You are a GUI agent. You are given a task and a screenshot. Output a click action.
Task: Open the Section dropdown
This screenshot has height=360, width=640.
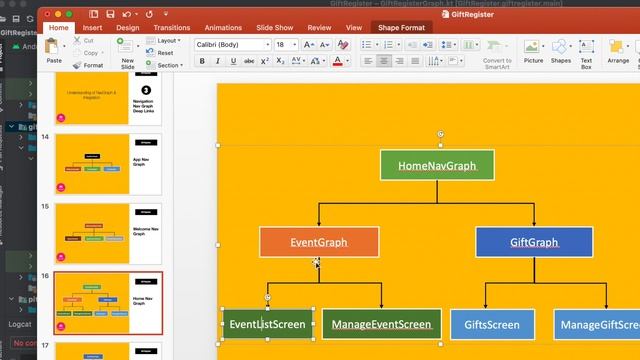tap(164, 65)
